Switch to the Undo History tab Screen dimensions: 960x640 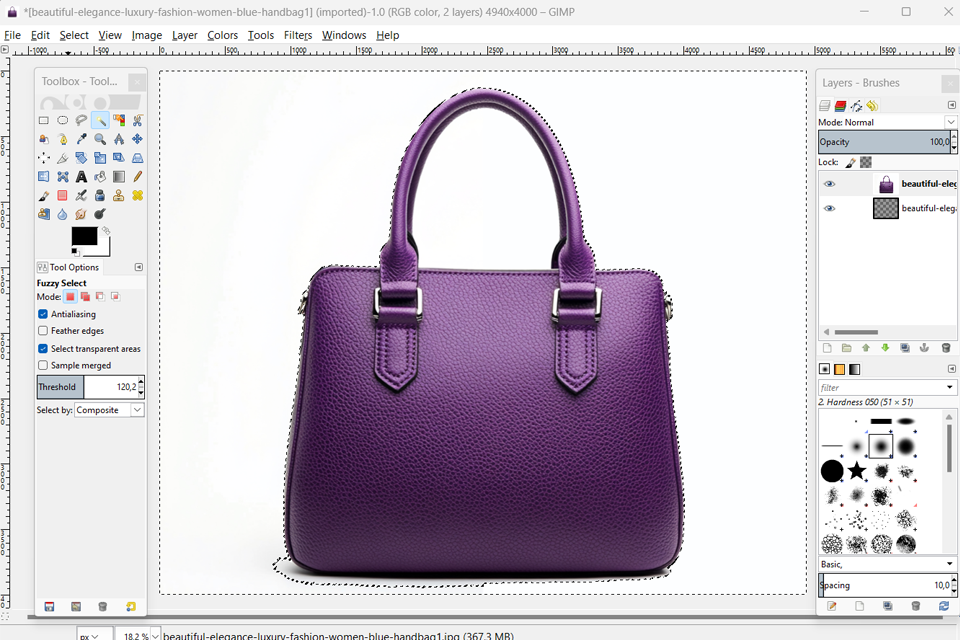point(872,106)
